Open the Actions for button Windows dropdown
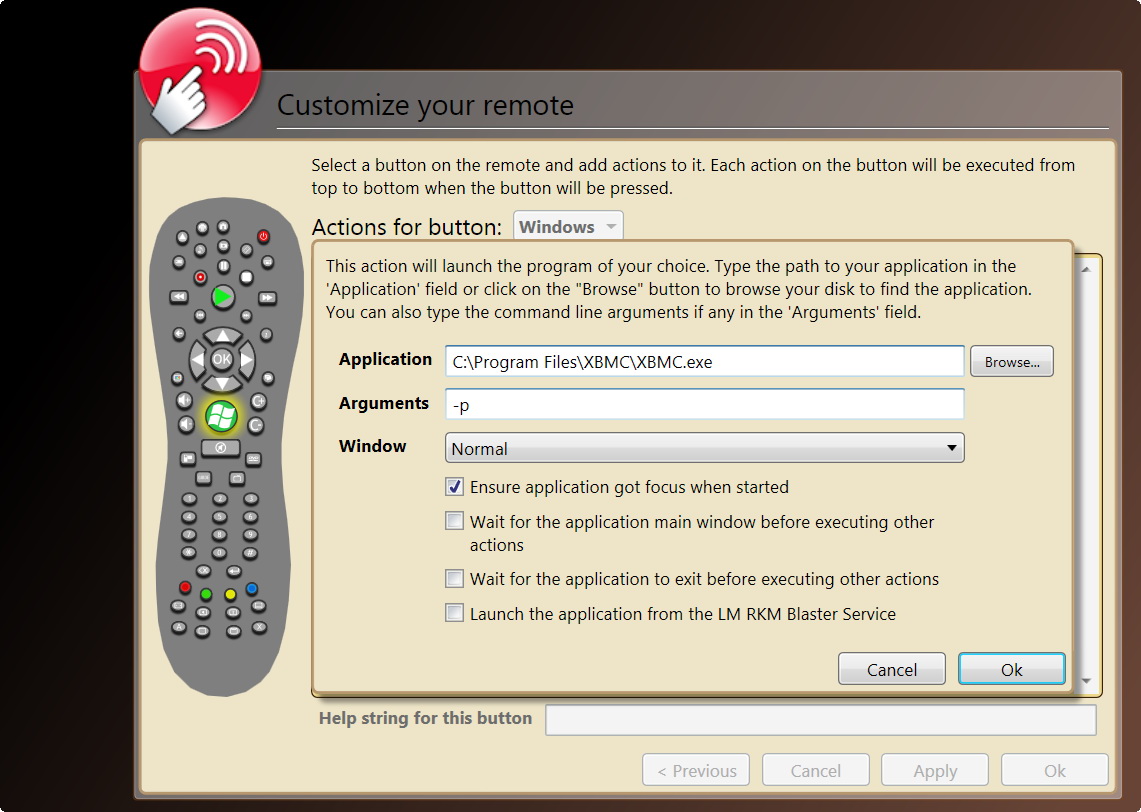 tap(568, 226)
